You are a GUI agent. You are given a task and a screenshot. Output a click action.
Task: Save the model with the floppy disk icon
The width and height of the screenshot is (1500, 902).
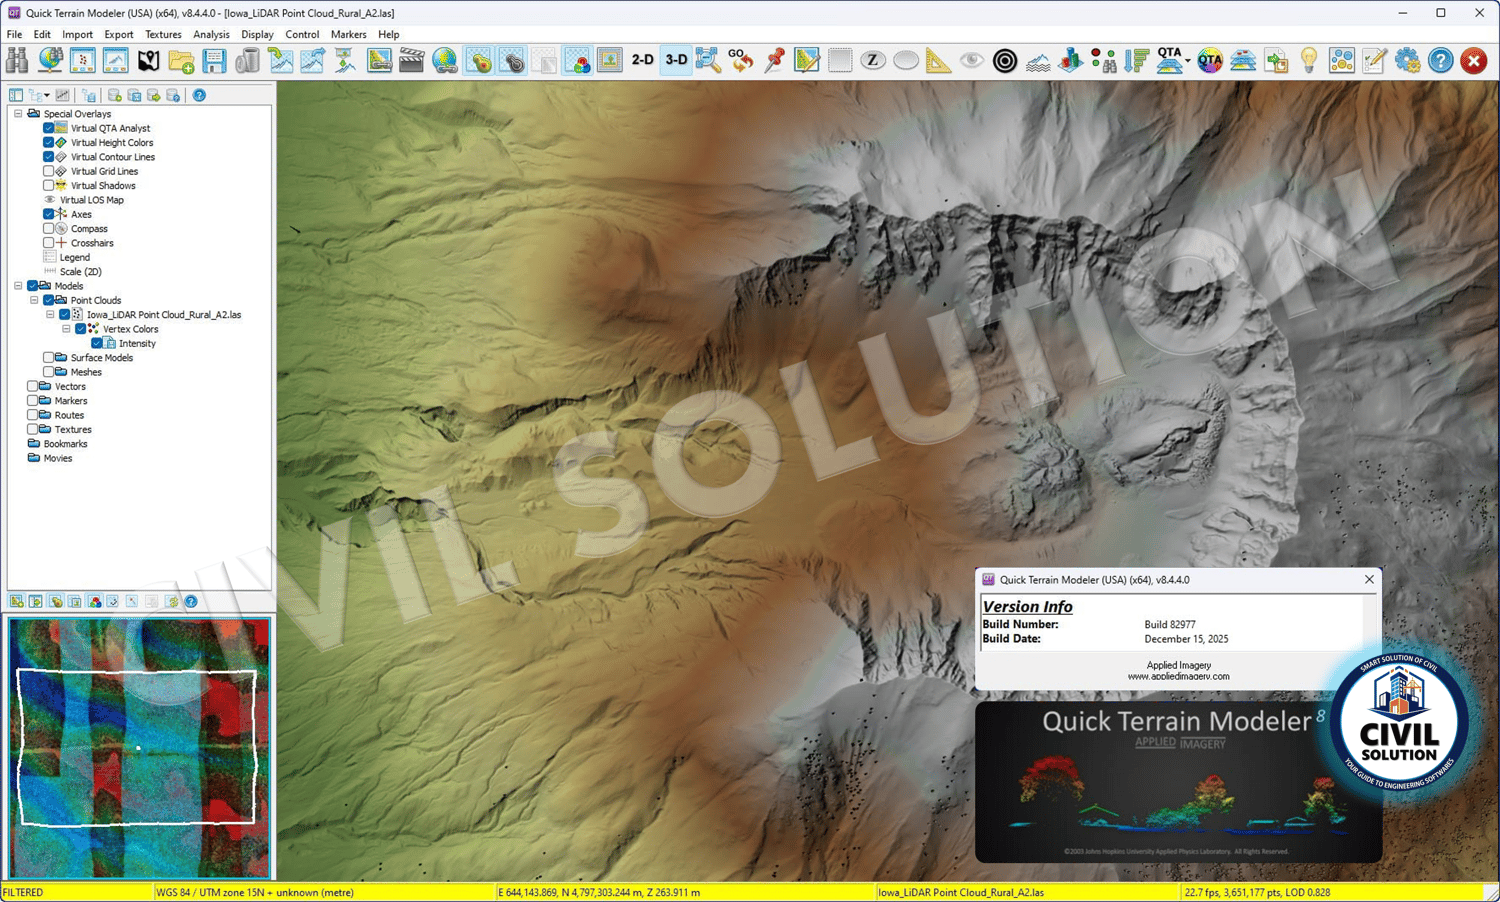pos(214,61)
